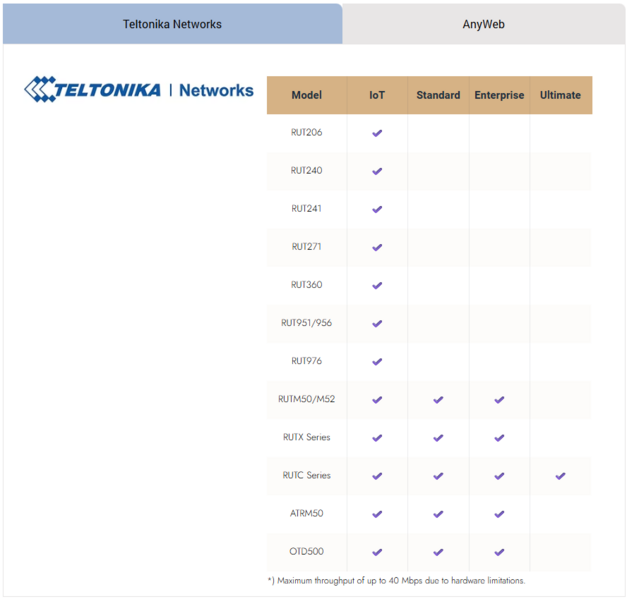Select the Teltonika Networks tab
627x599 pixels.
click(172, 24)
